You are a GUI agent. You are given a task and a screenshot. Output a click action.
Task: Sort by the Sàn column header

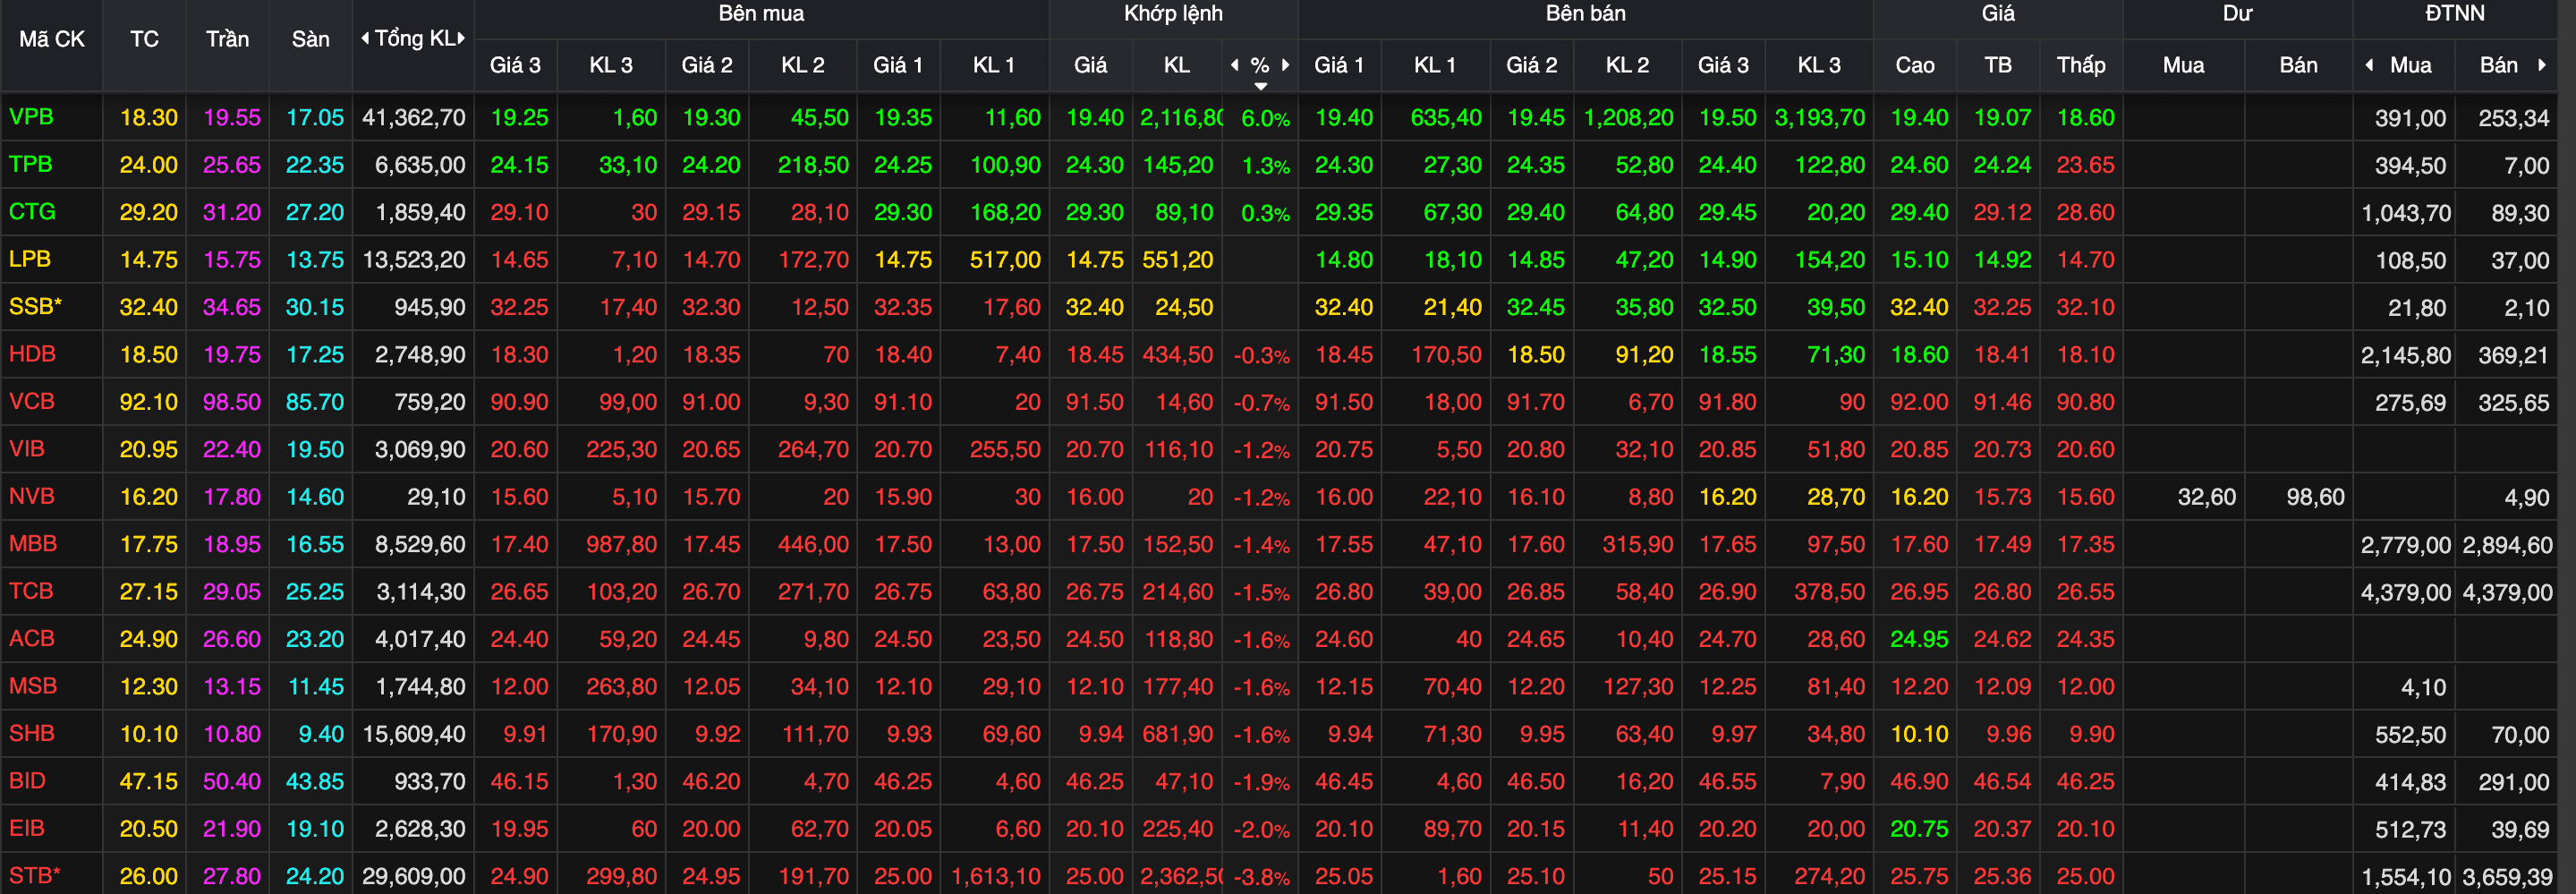tap(310, 39)
